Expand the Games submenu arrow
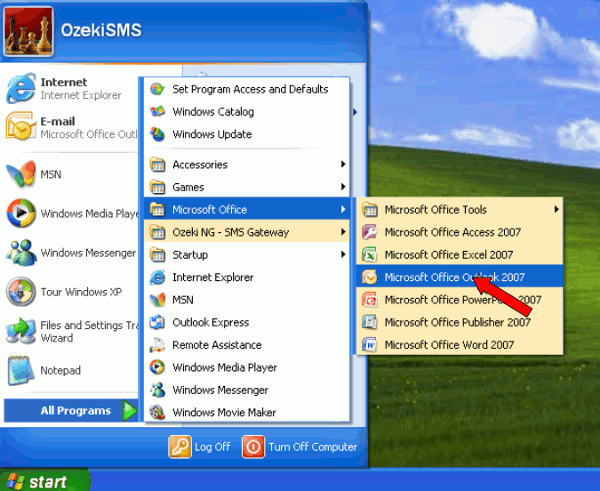This screenshot has height=491, width=600. (x=343, y=187)
